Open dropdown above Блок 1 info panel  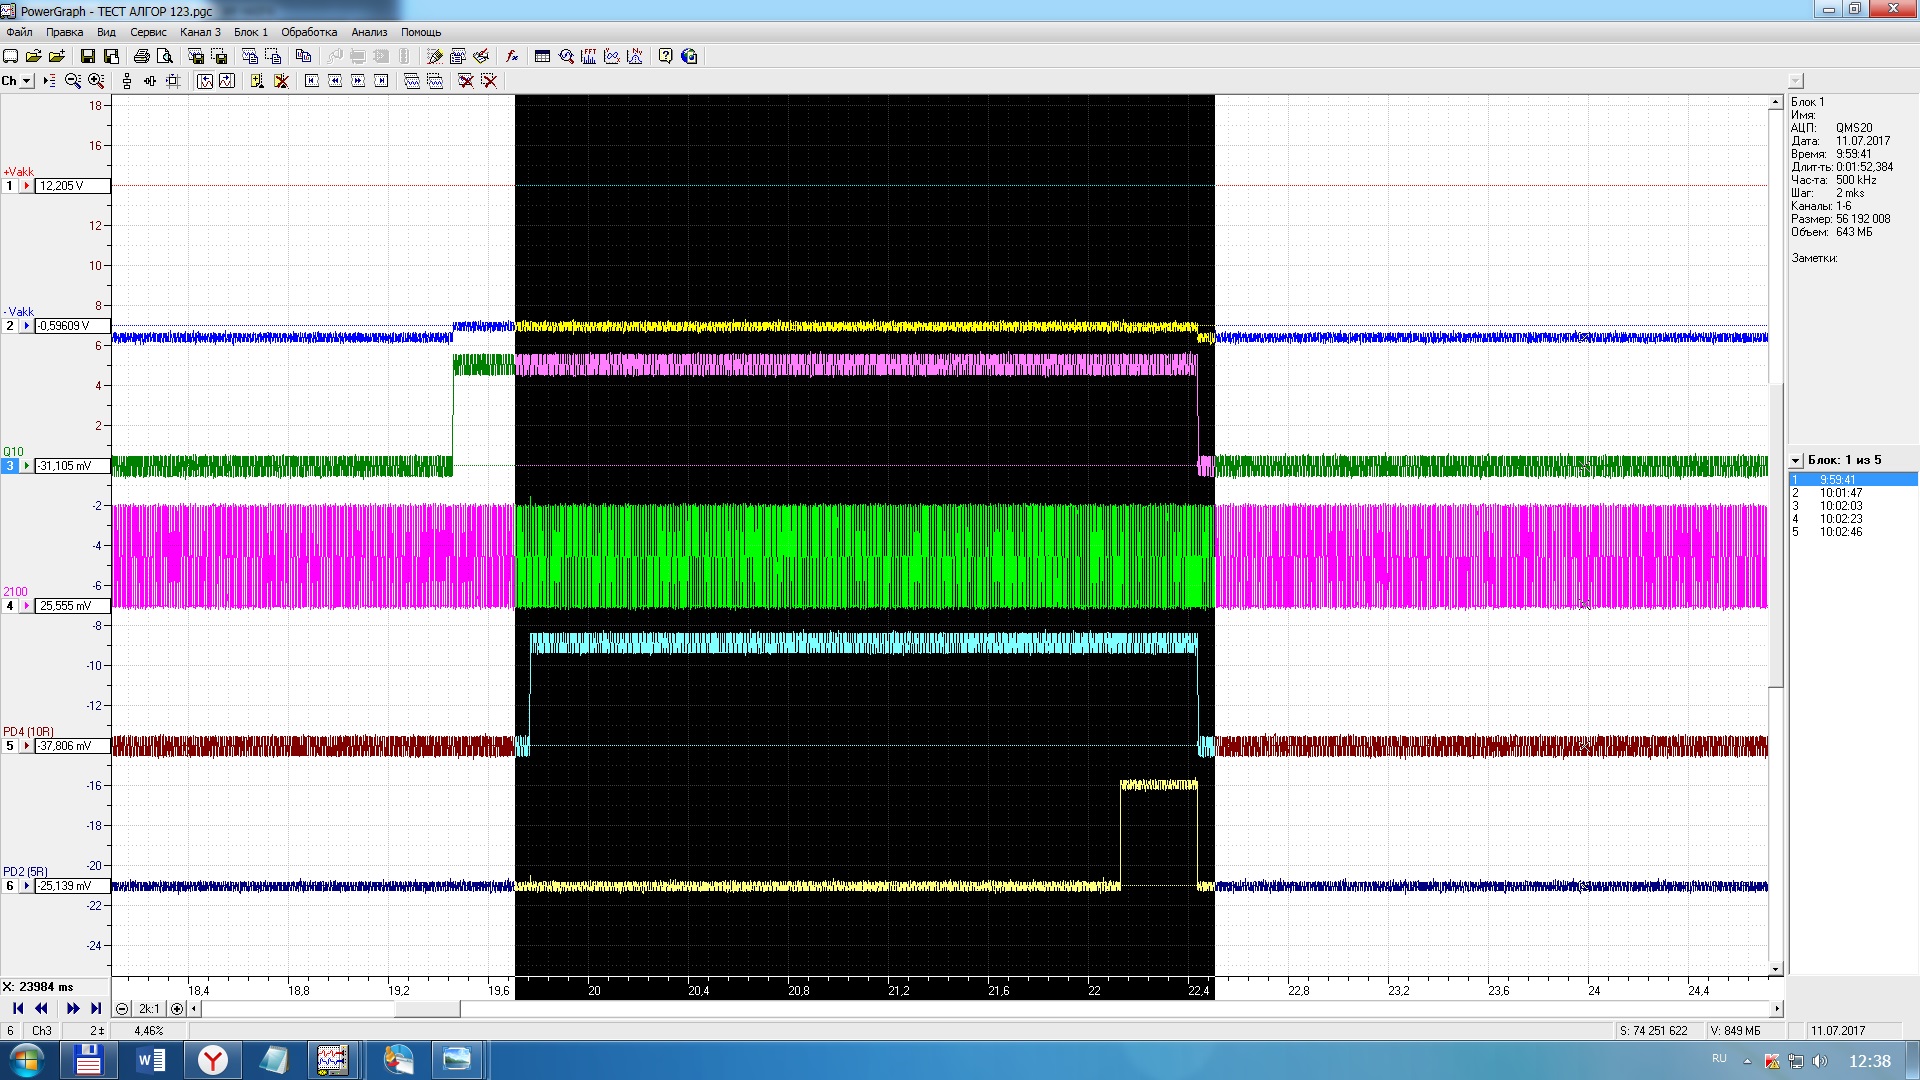(1796, 81)
